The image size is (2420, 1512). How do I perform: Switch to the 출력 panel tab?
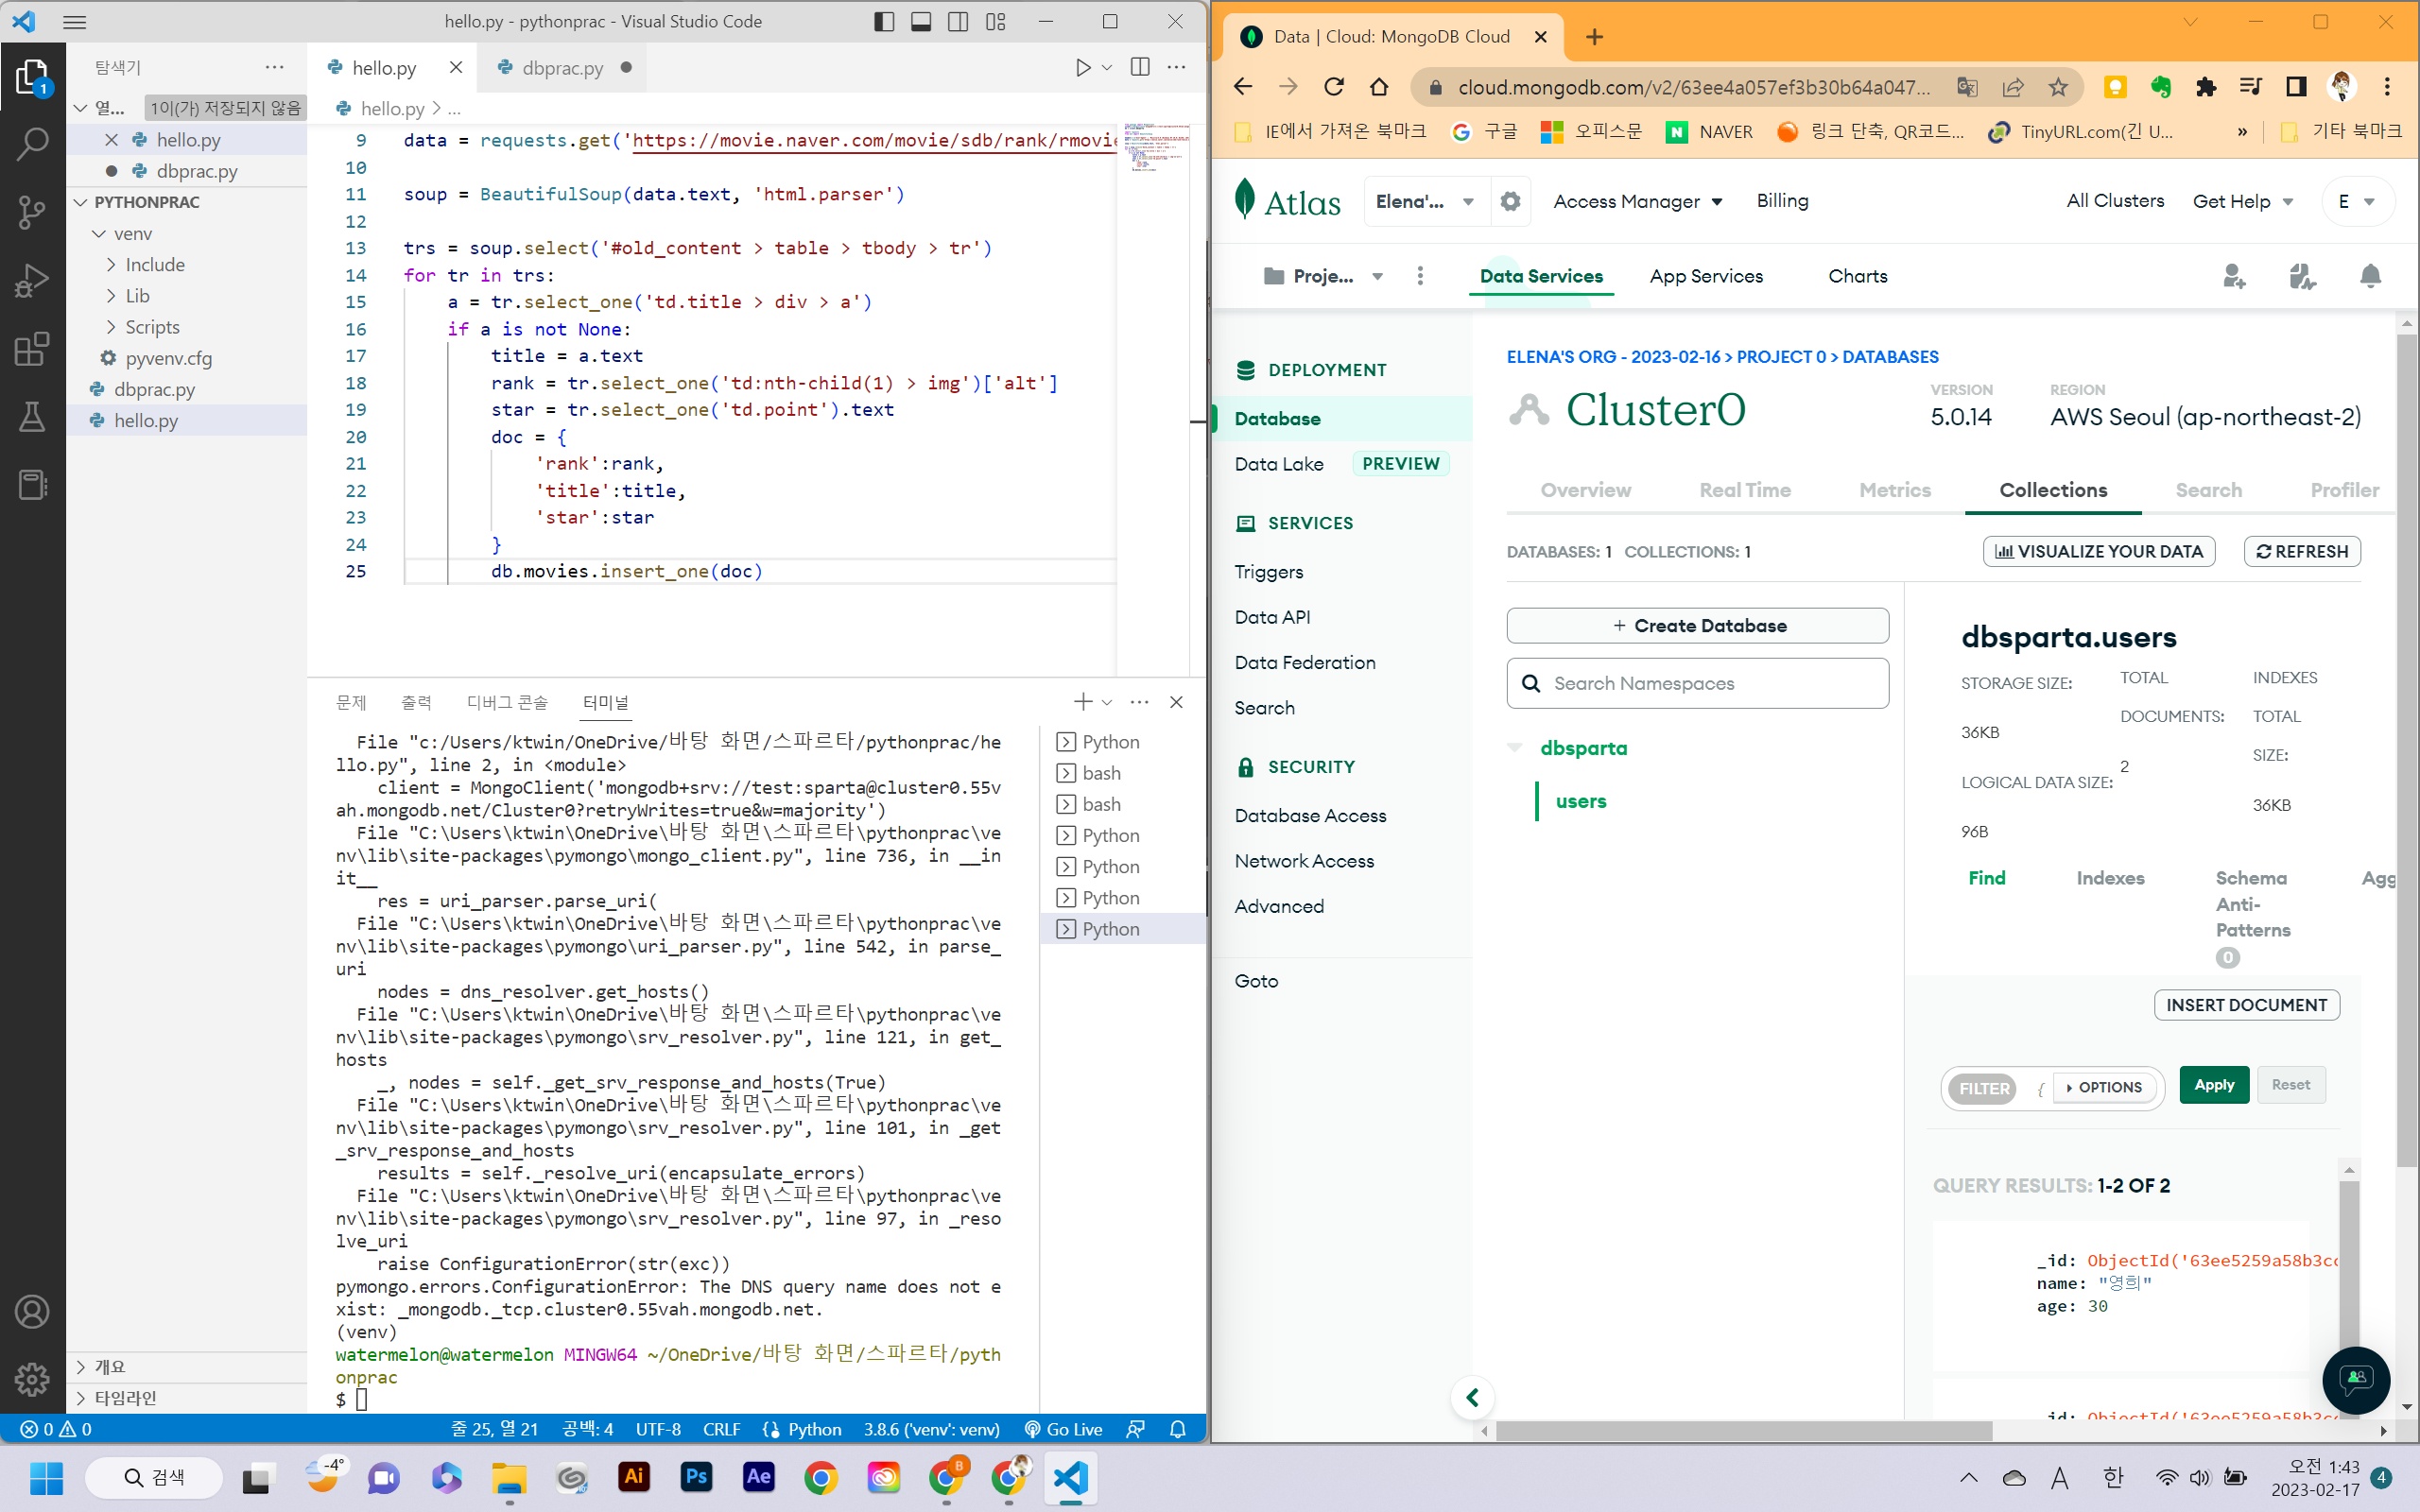416,702
